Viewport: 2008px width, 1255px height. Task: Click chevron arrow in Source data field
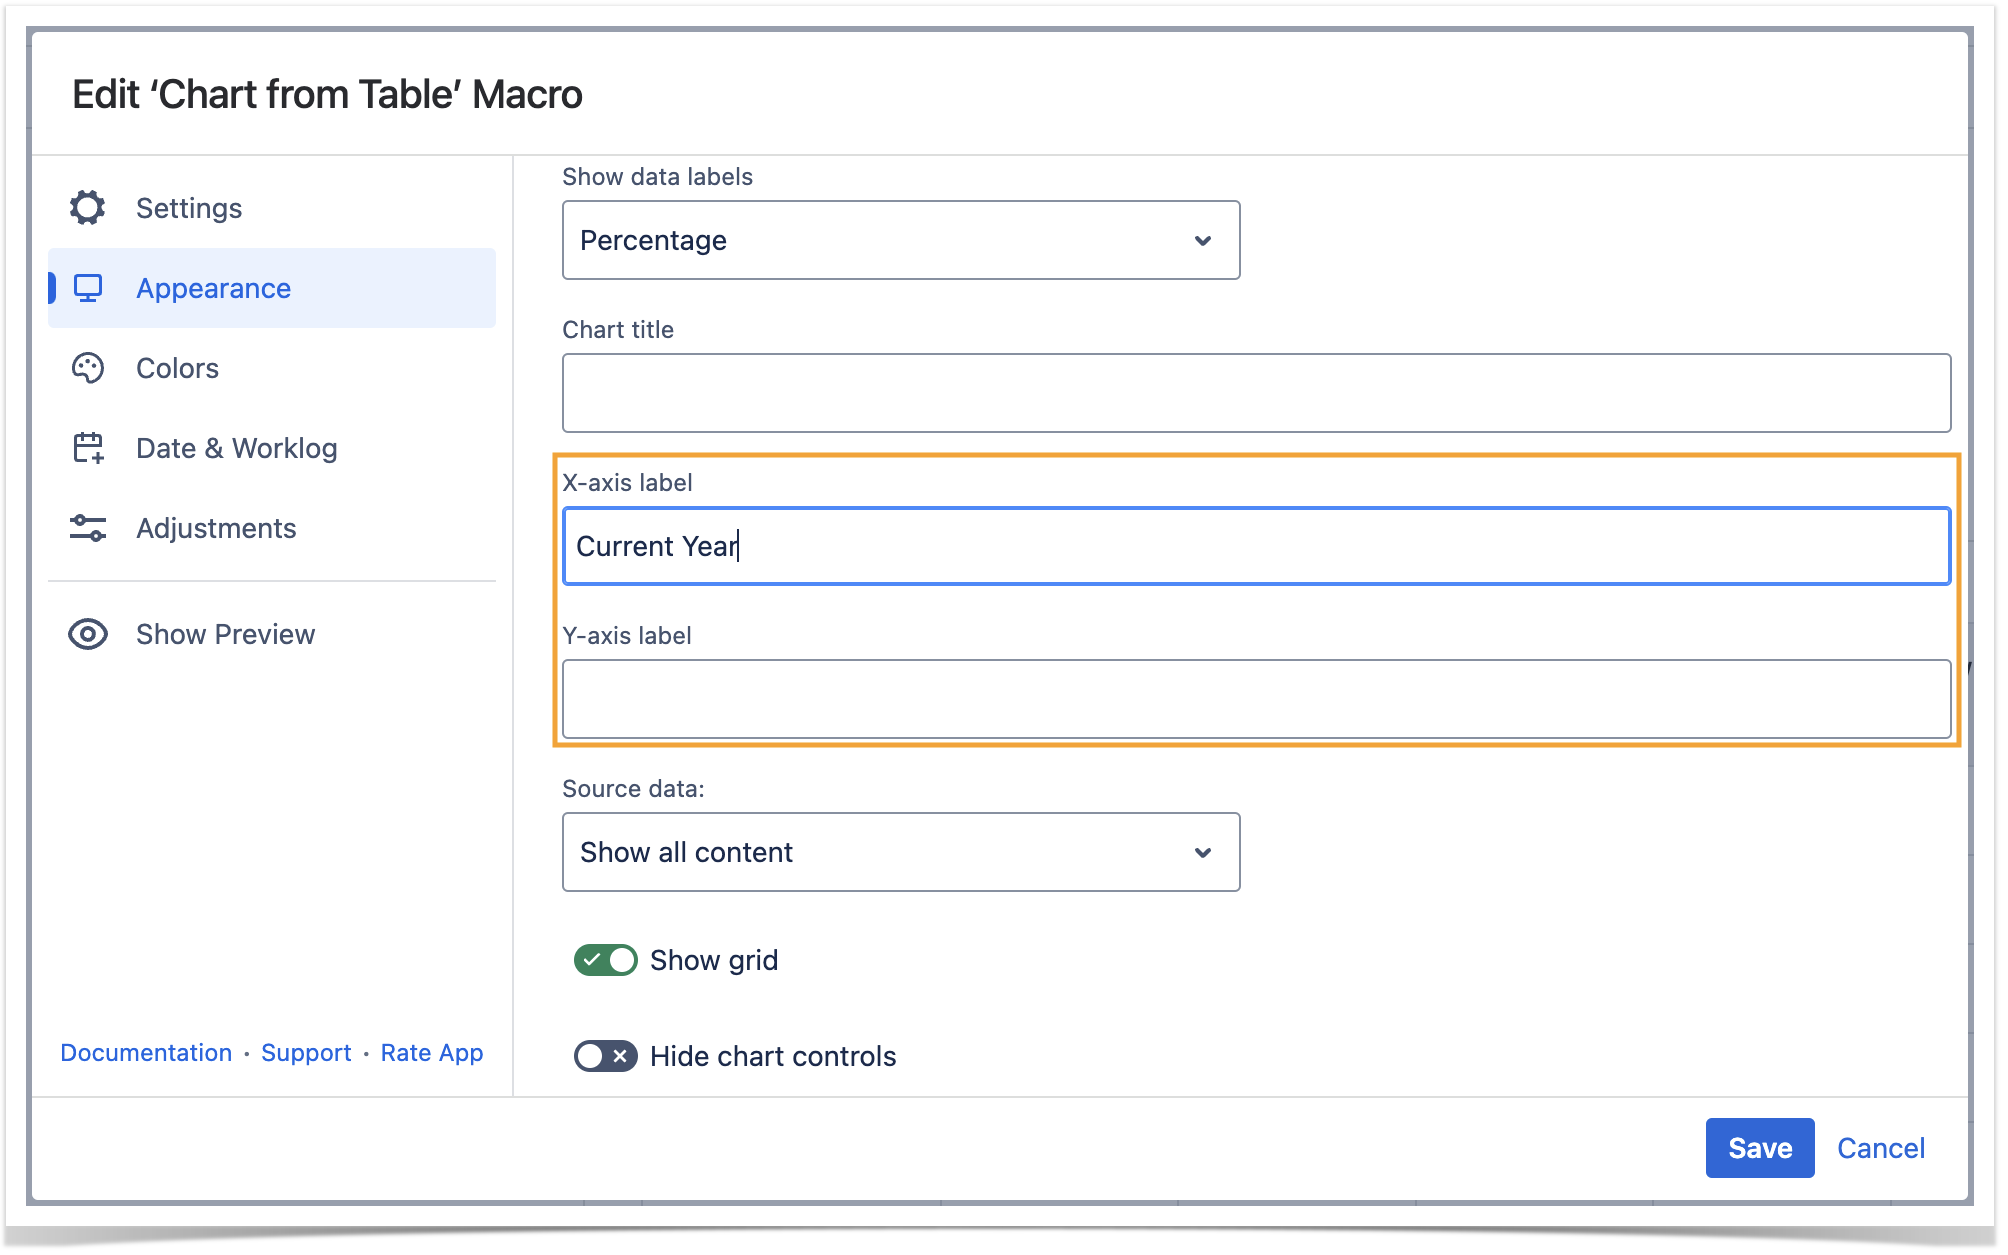click(1203, 853)
